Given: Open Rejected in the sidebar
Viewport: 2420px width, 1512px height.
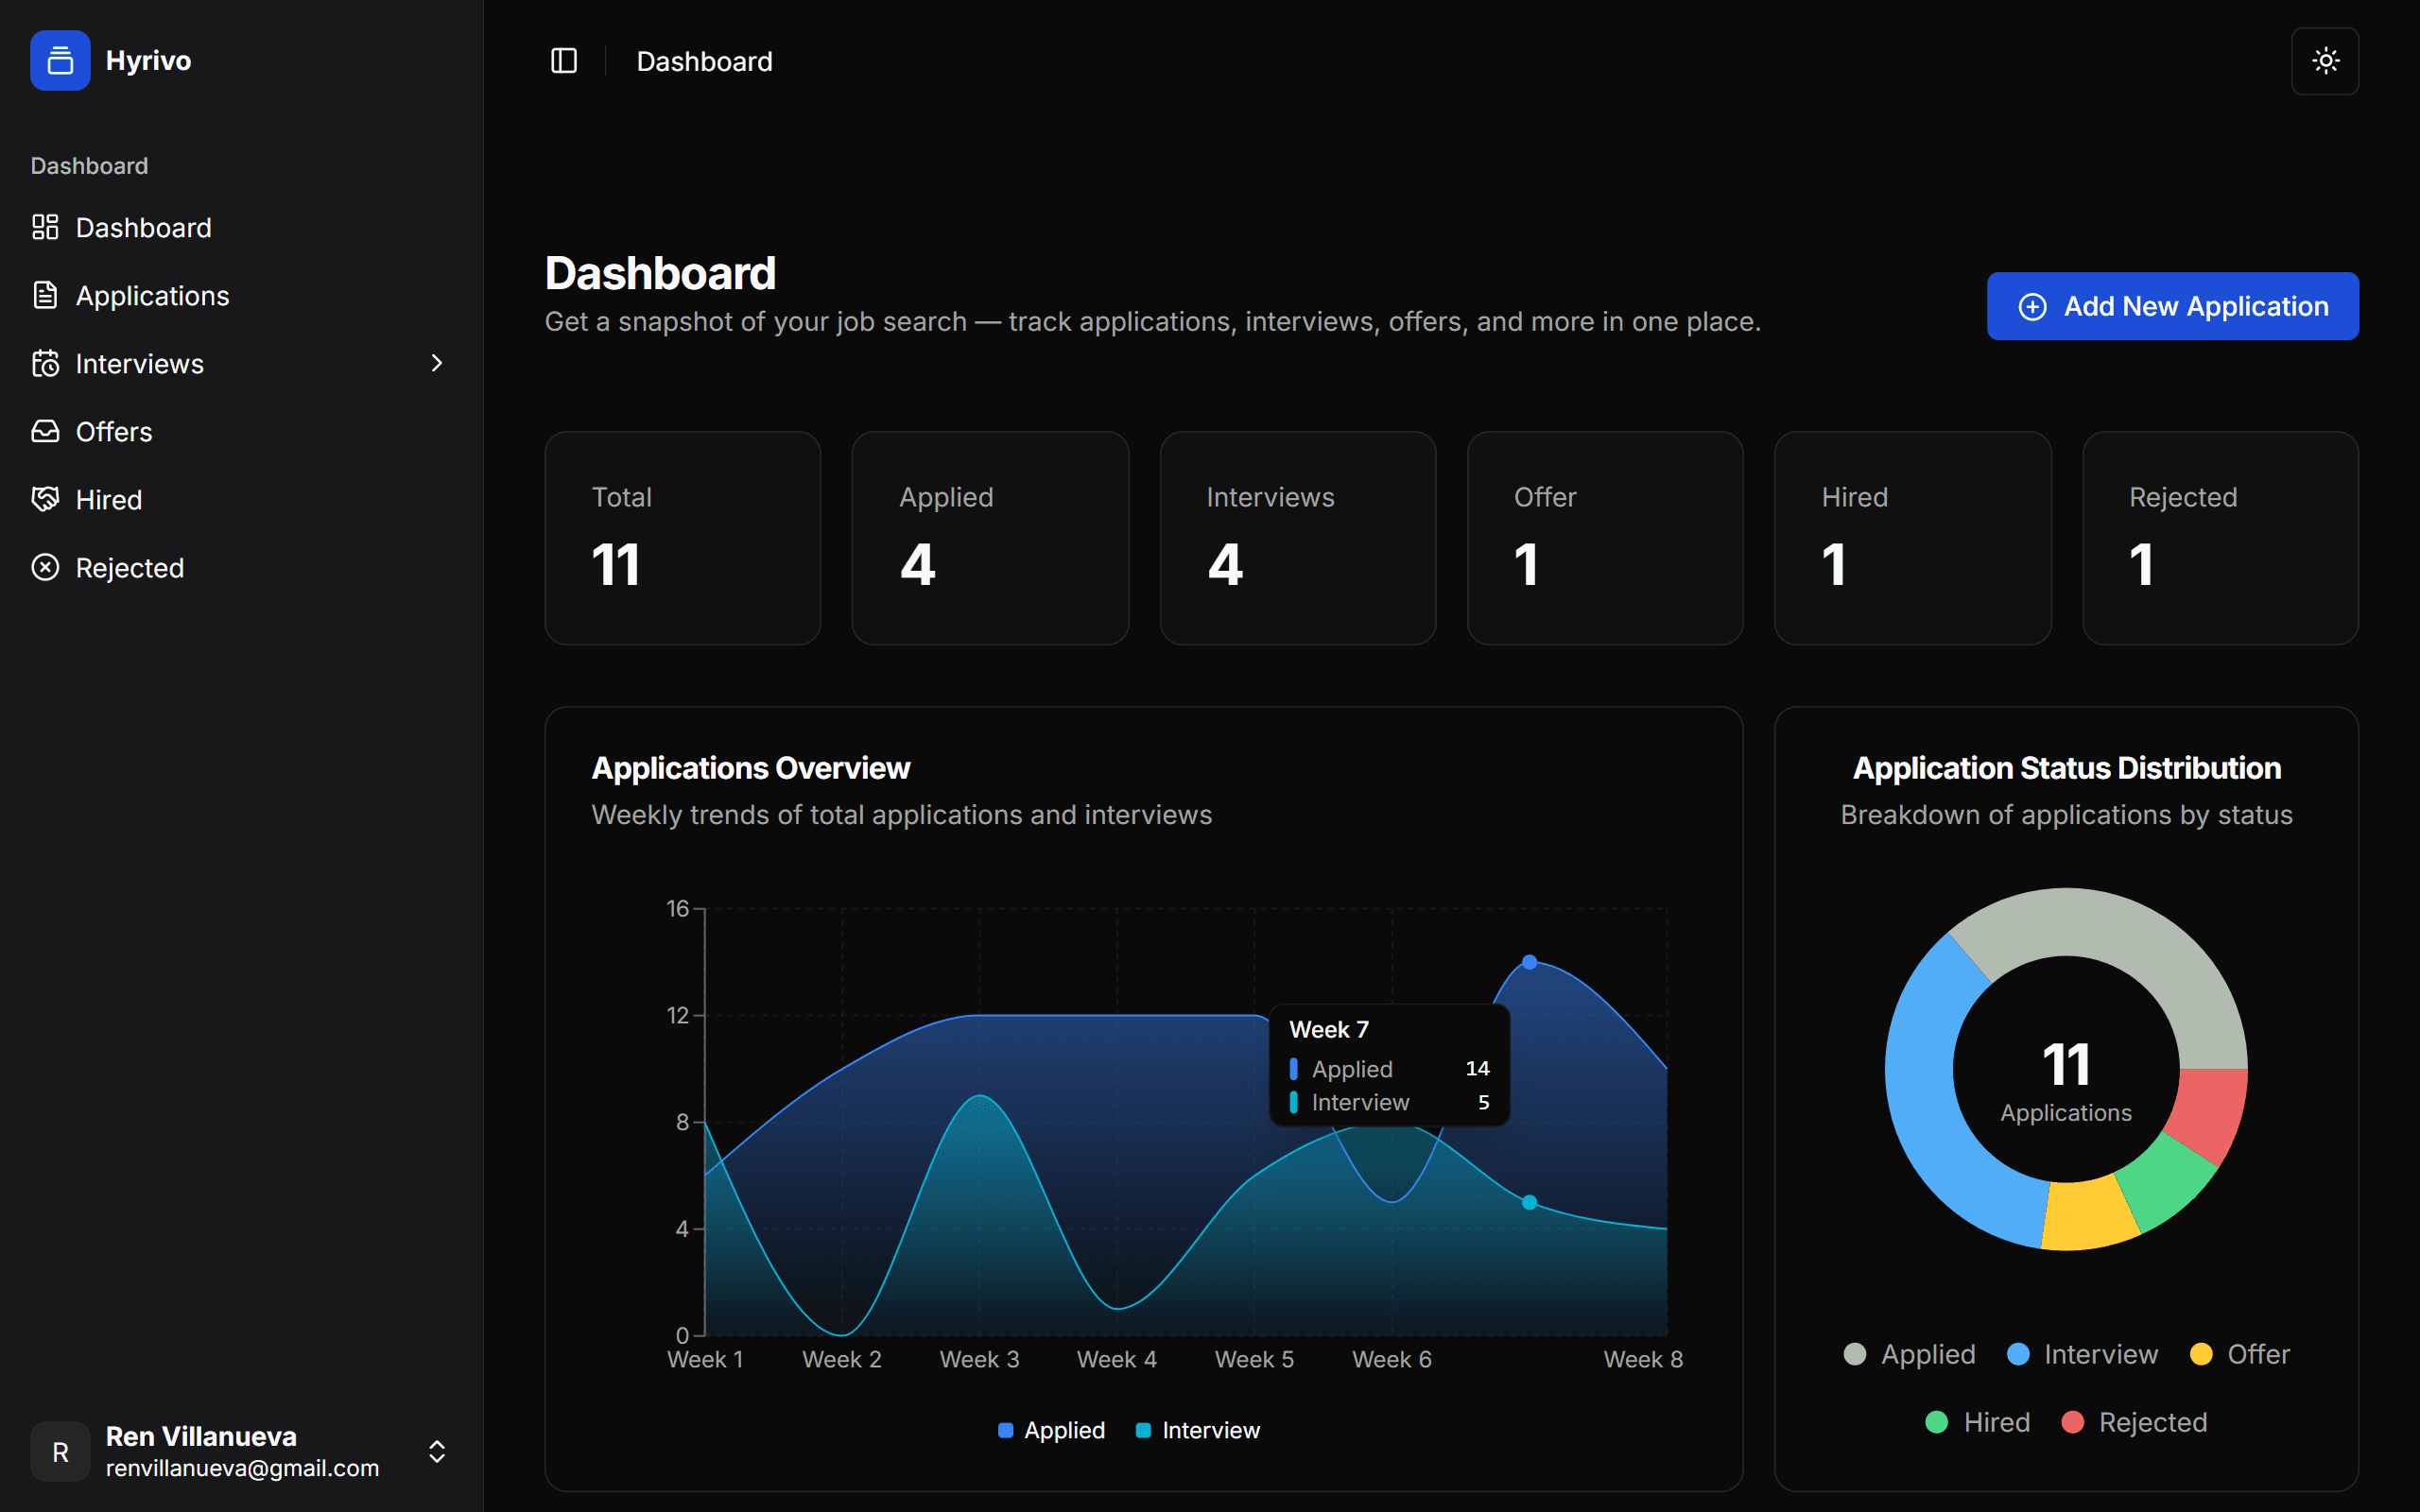Looking at the screenshot, I should coord(240,568).
